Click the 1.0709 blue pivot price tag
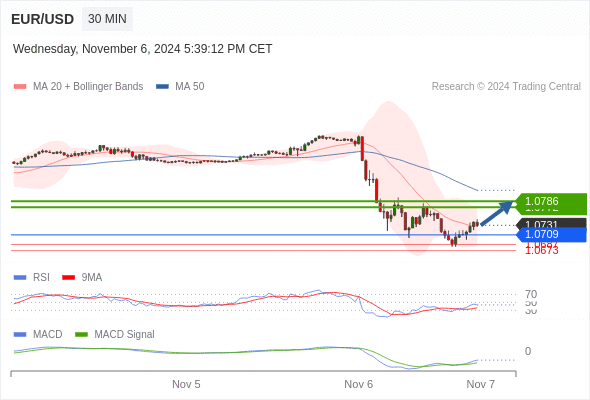590x400 pixels. (x=551, y=234)
